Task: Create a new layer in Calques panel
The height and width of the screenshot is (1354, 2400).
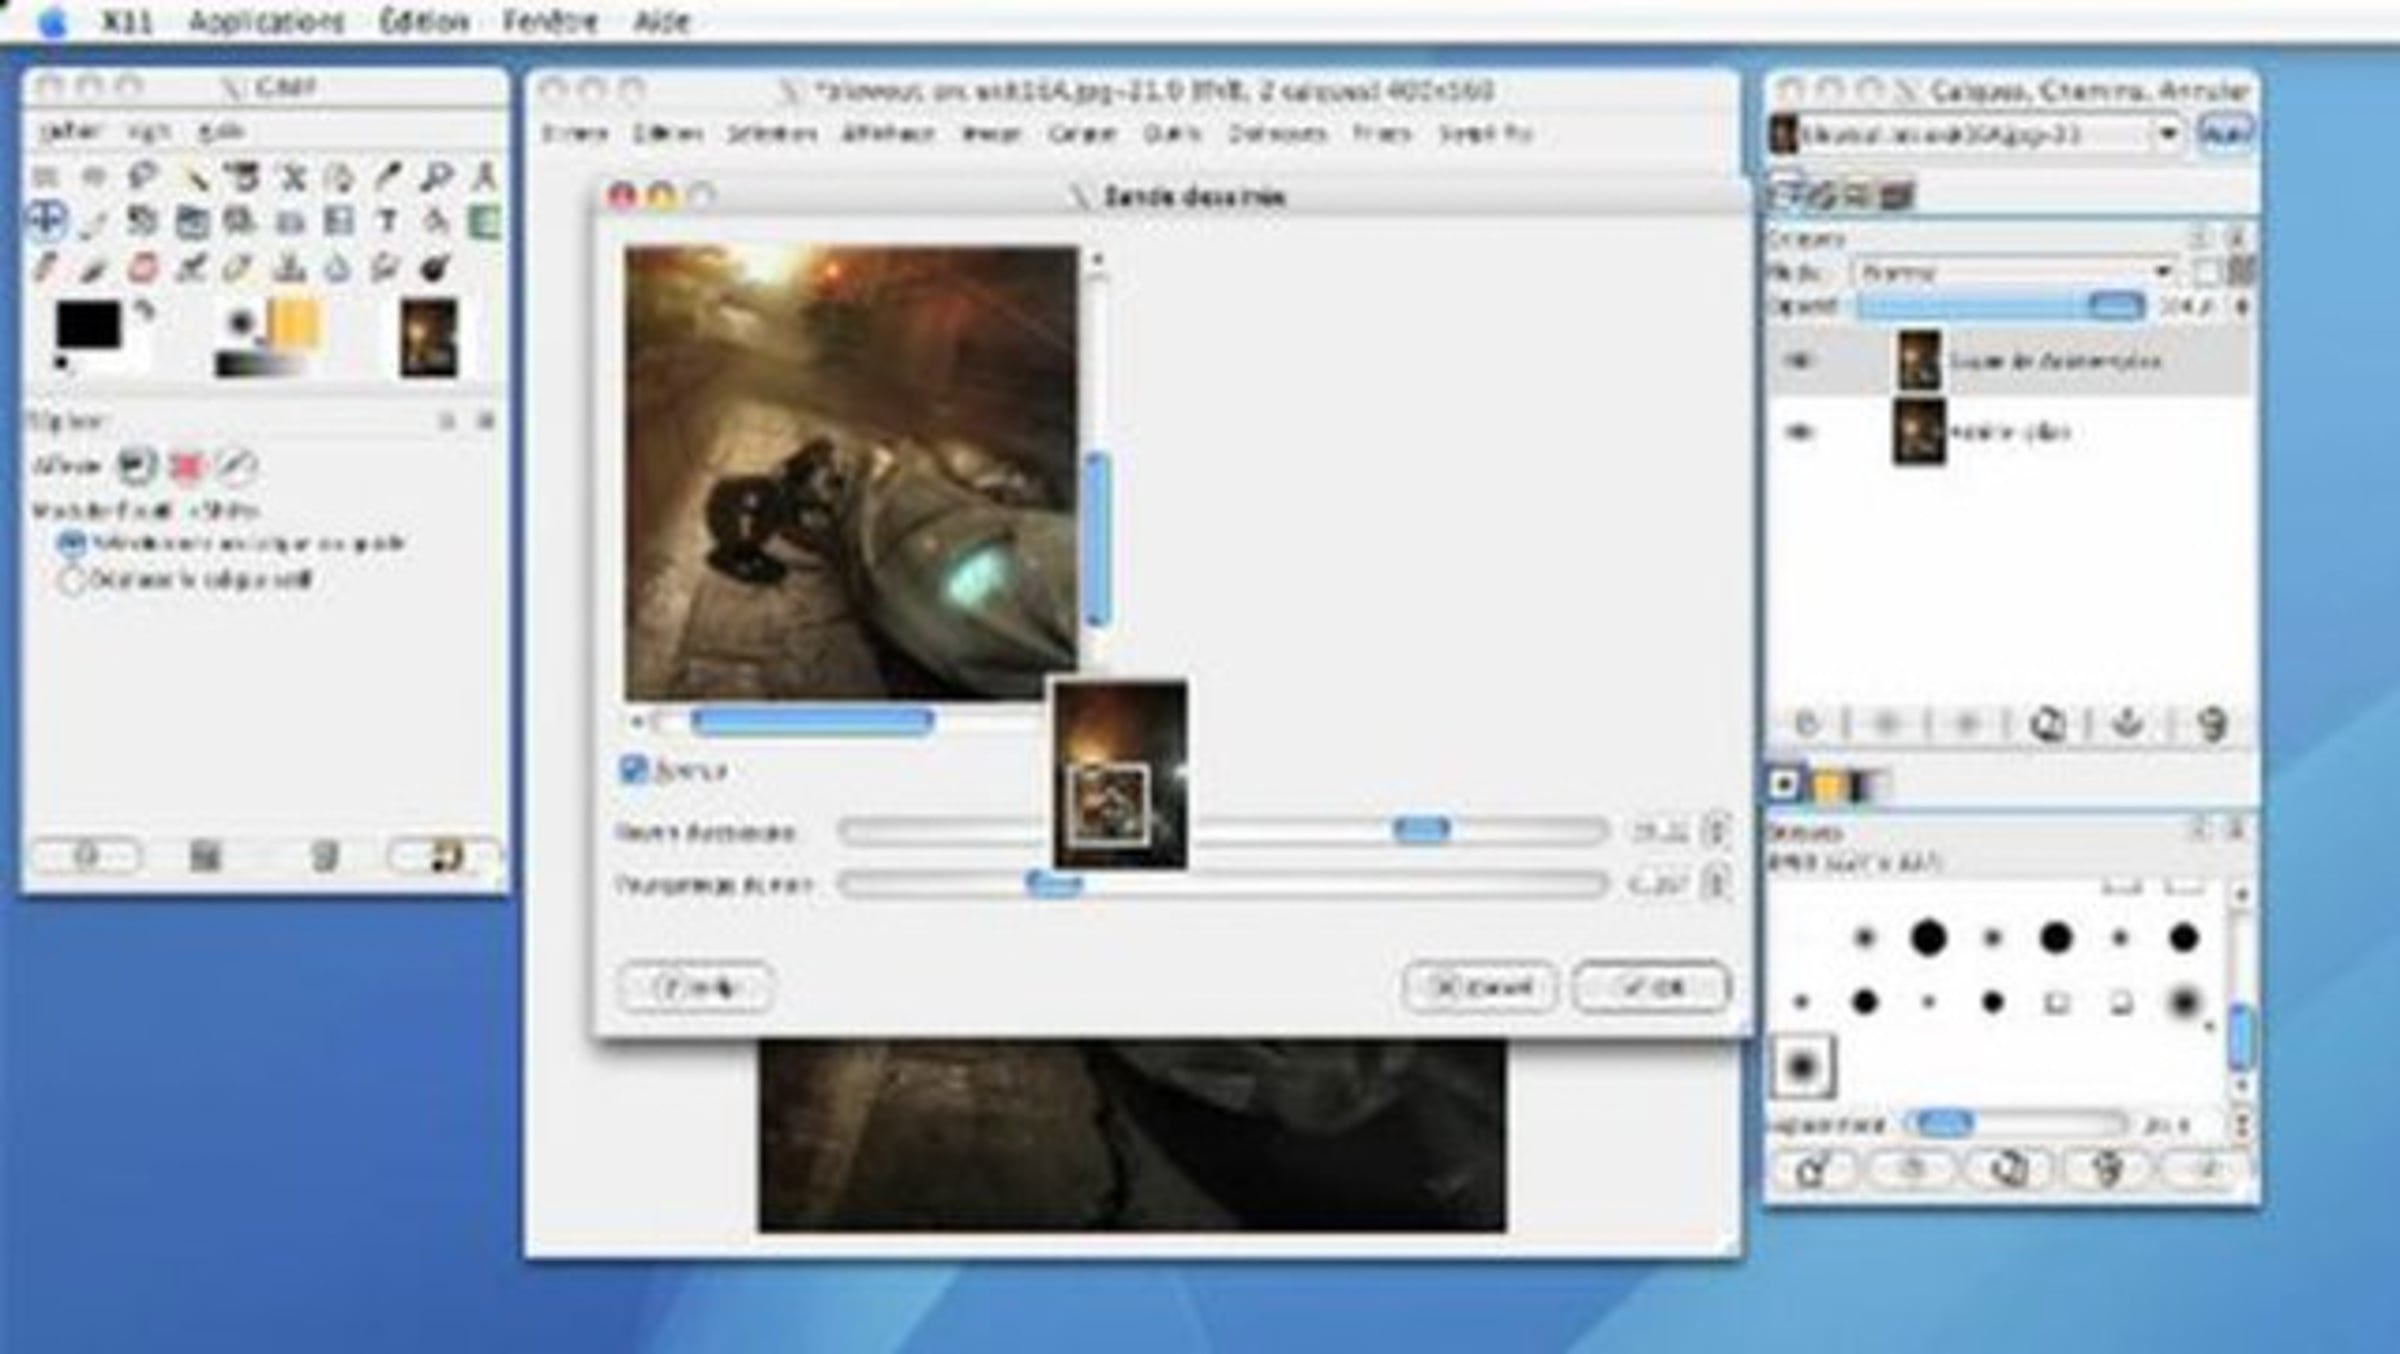Action: coord(1806,723)
